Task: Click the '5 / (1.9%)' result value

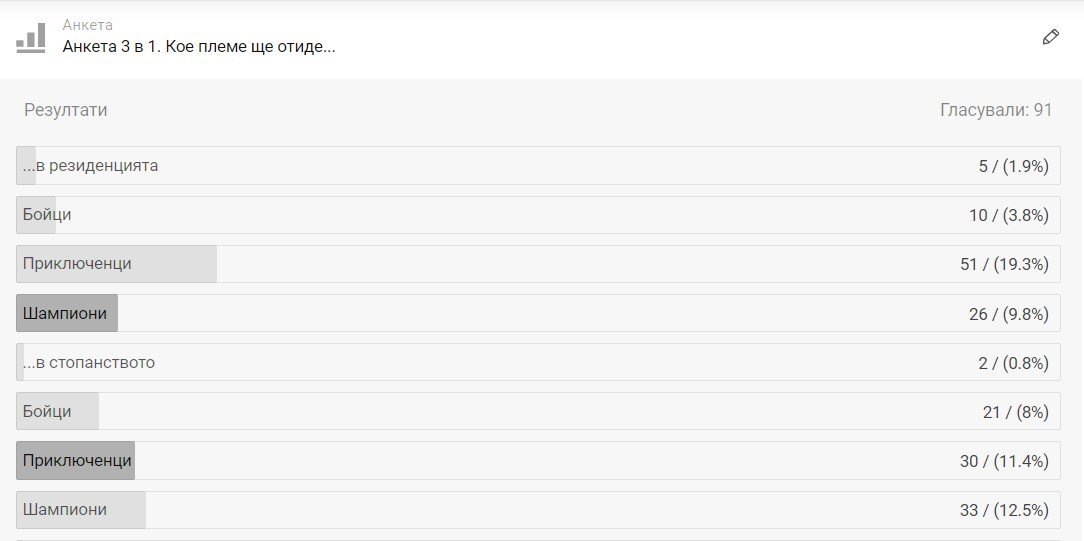Action: click(1013, 167)
